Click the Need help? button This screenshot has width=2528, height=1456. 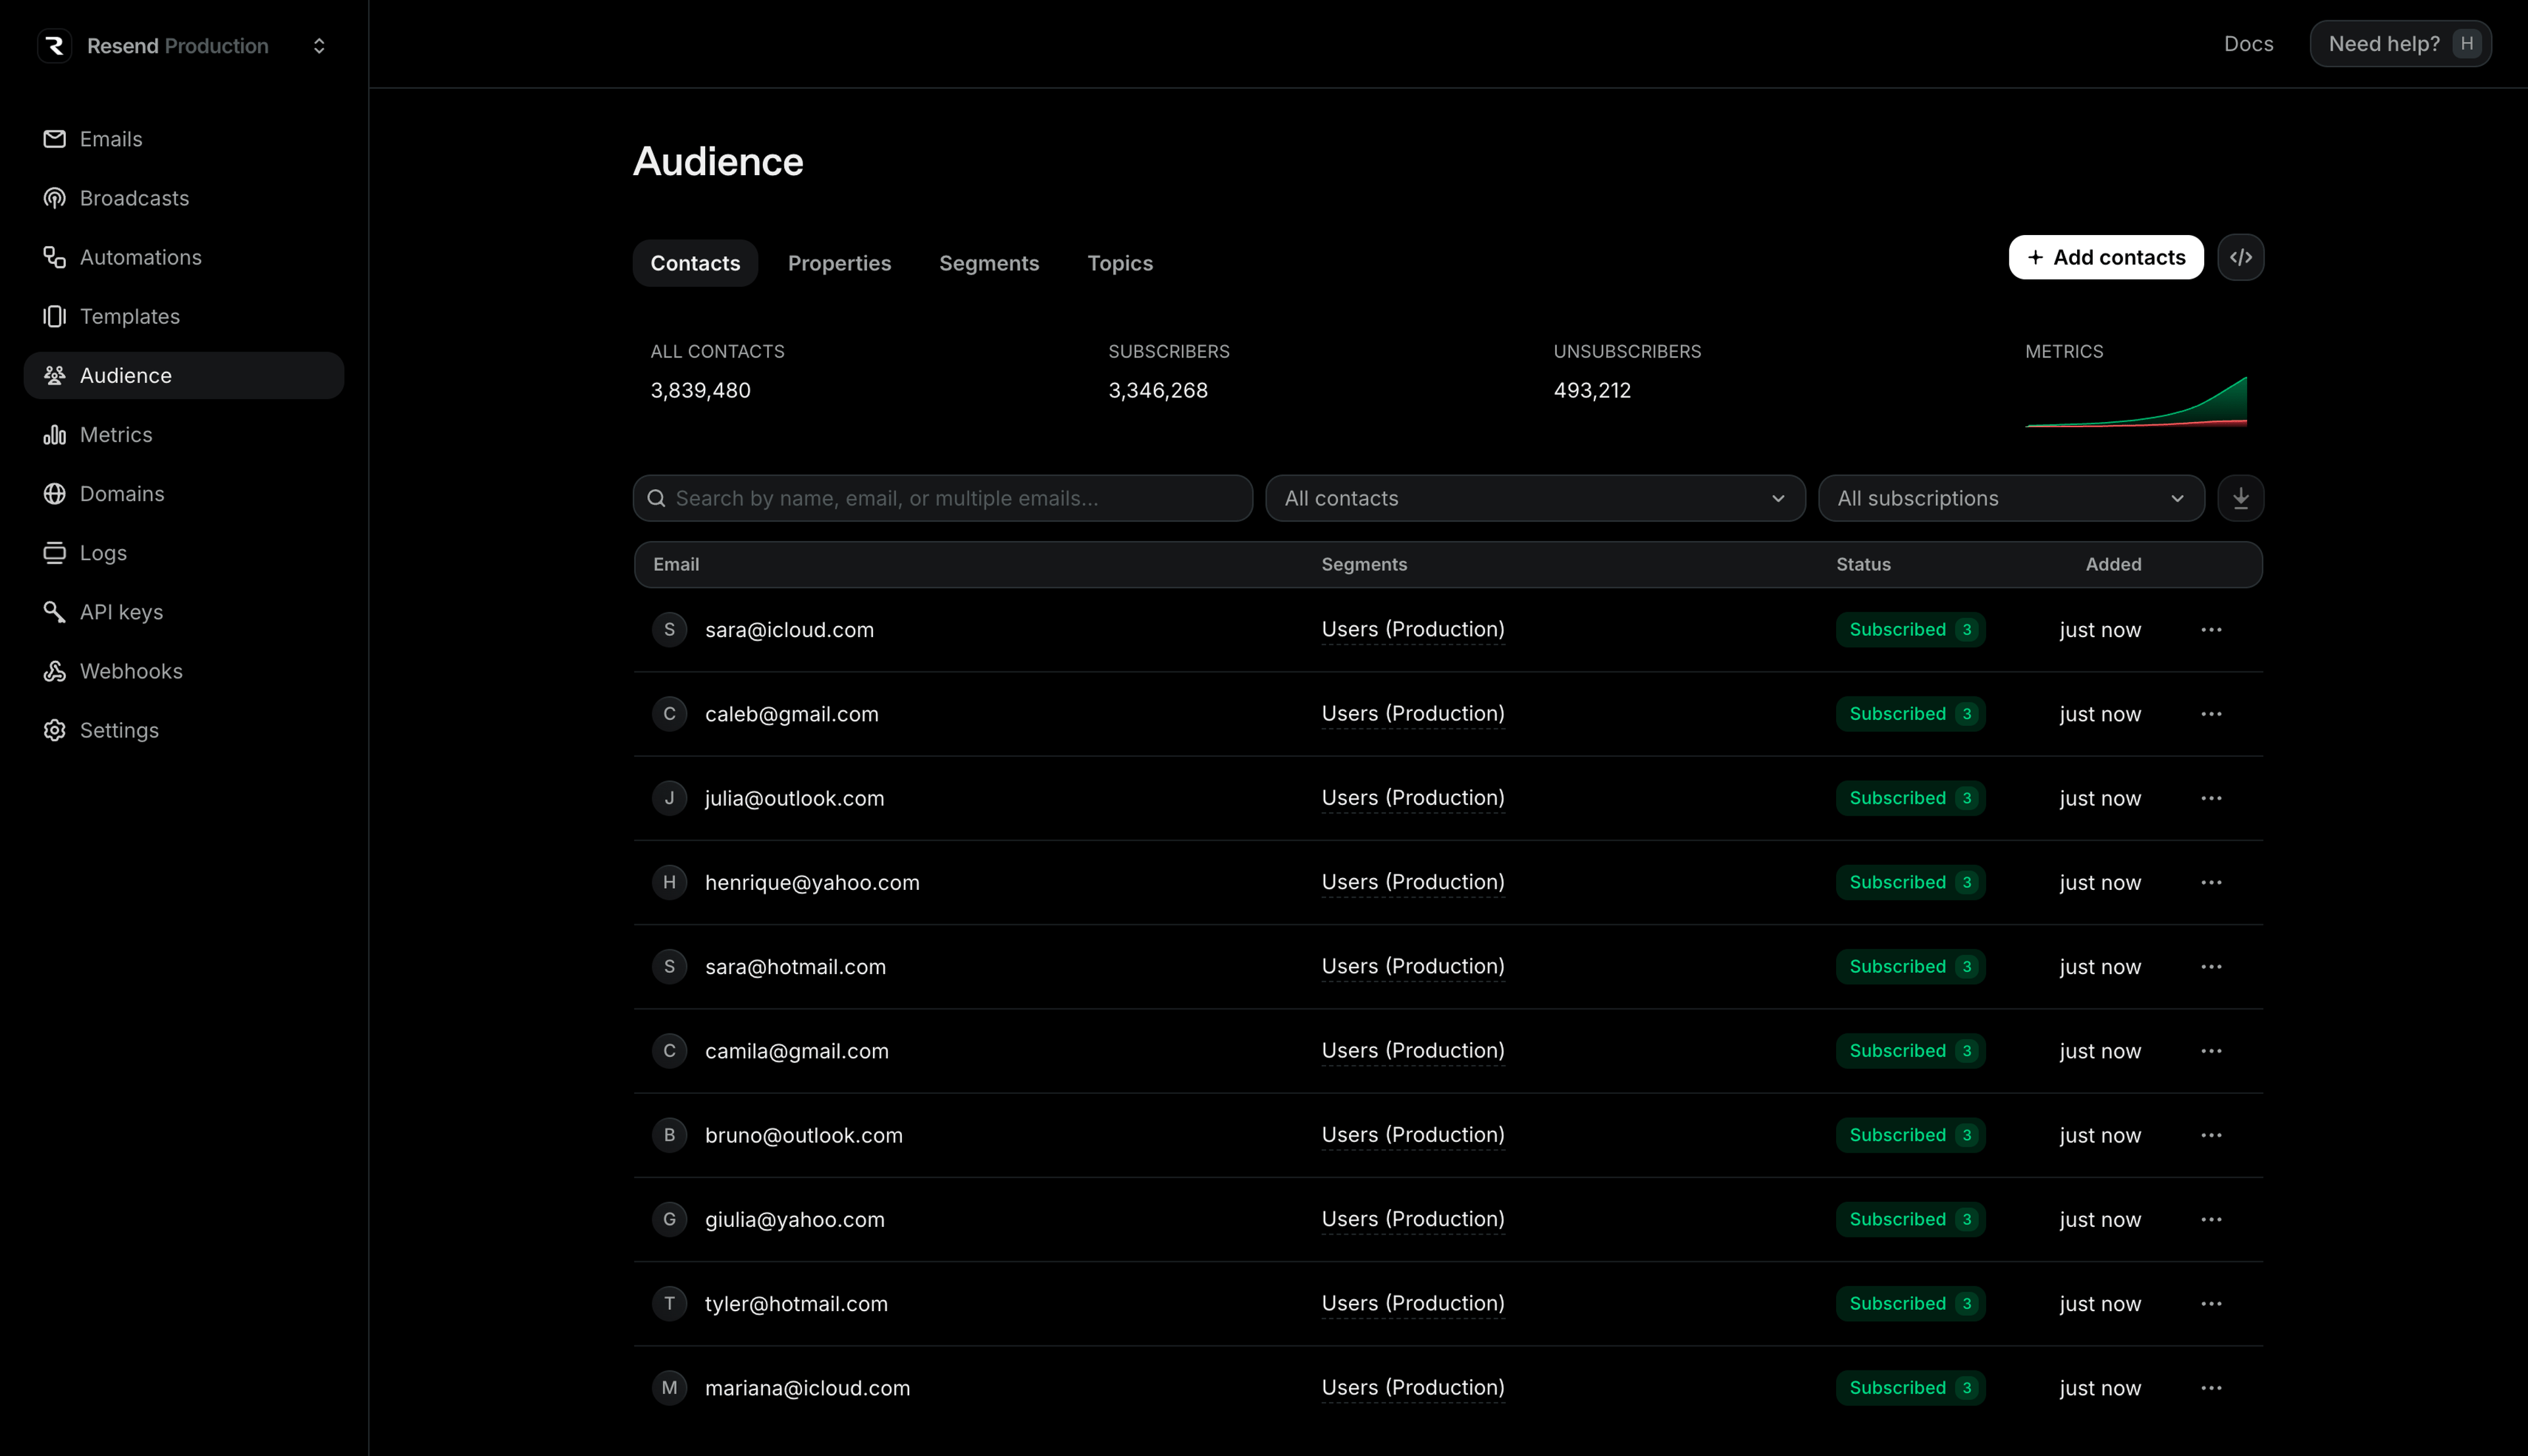(2400, 44)
